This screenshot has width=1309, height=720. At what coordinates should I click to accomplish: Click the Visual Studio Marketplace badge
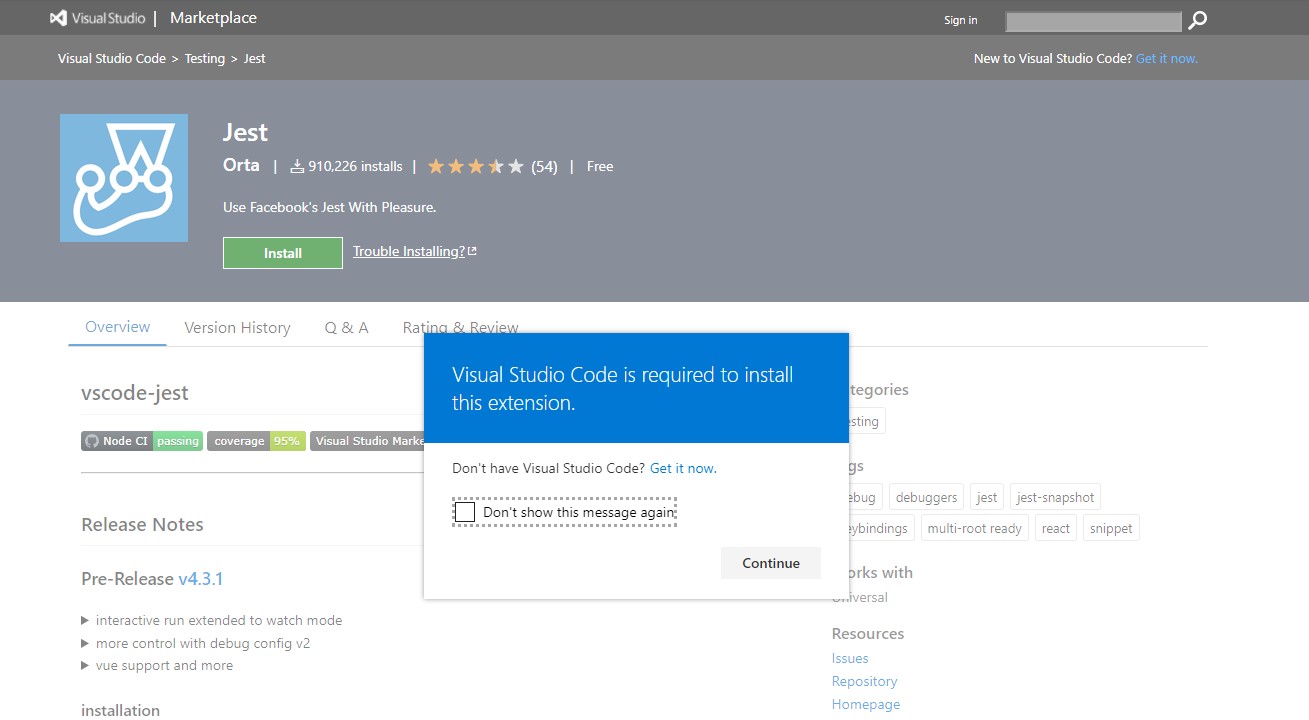[367, 441]
